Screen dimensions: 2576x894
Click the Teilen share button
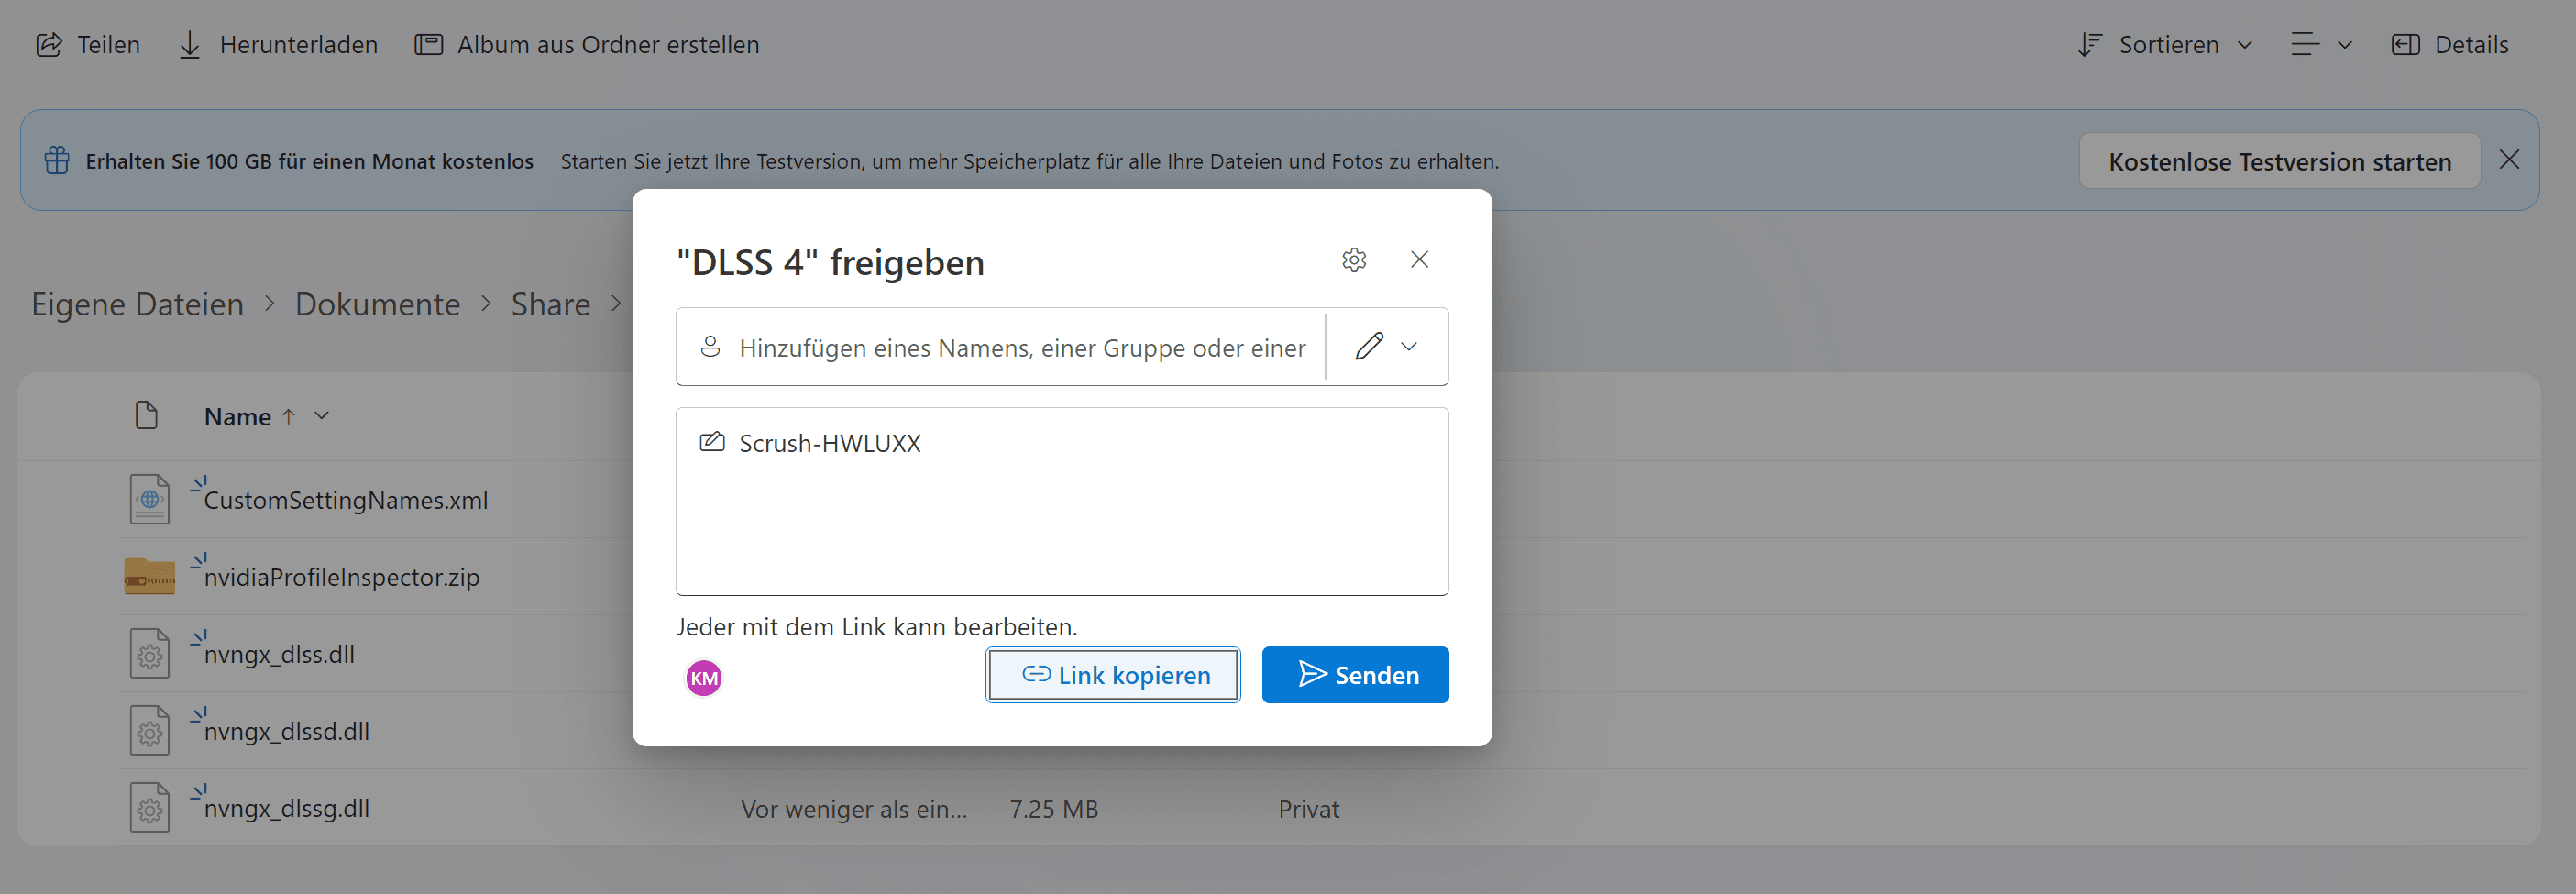tap(88, 45)
